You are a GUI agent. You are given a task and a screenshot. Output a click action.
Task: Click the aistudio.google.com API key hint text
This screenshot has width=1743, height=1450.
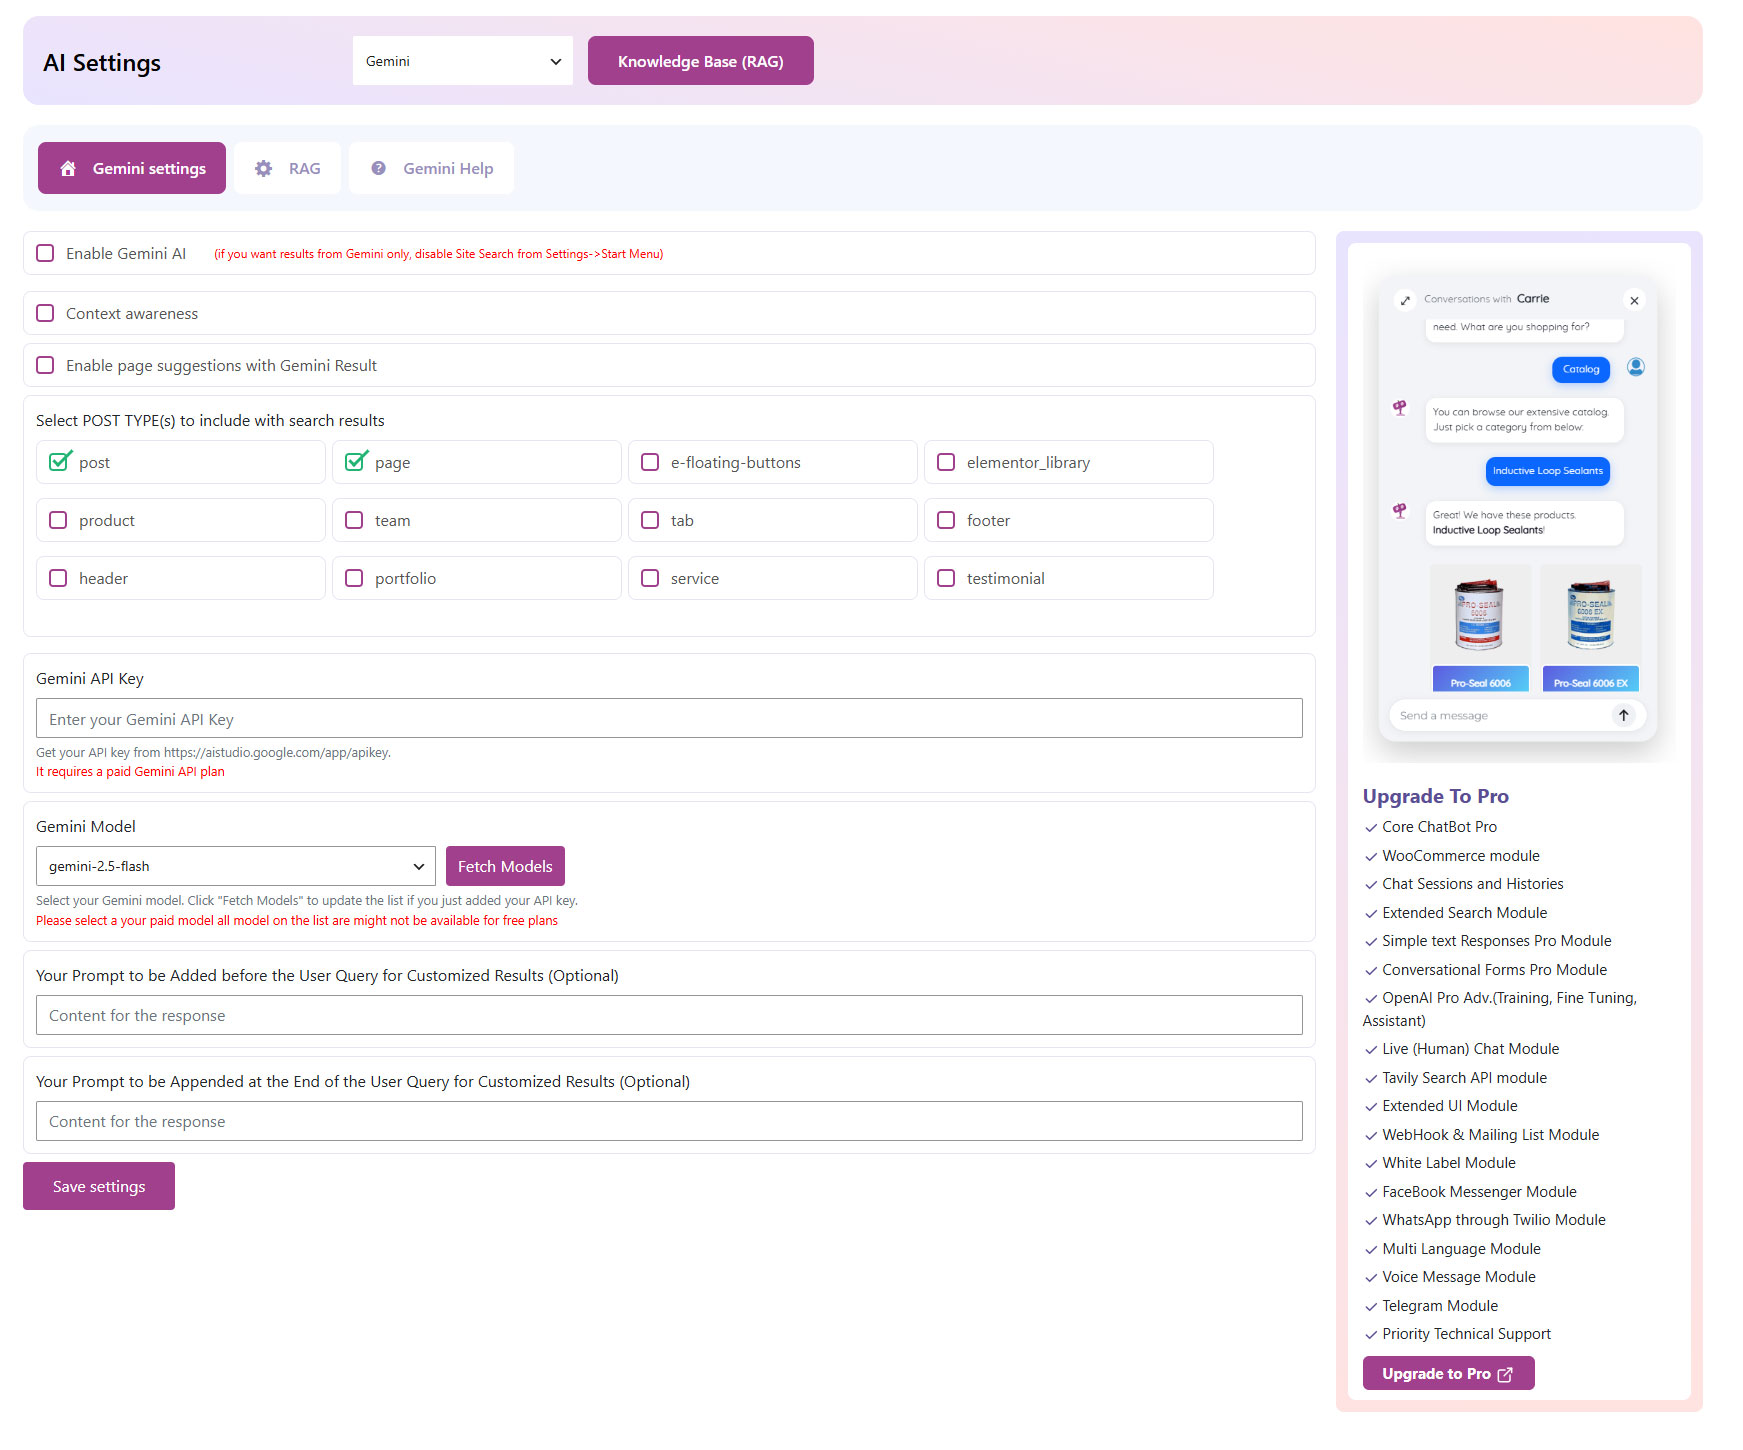213,753
